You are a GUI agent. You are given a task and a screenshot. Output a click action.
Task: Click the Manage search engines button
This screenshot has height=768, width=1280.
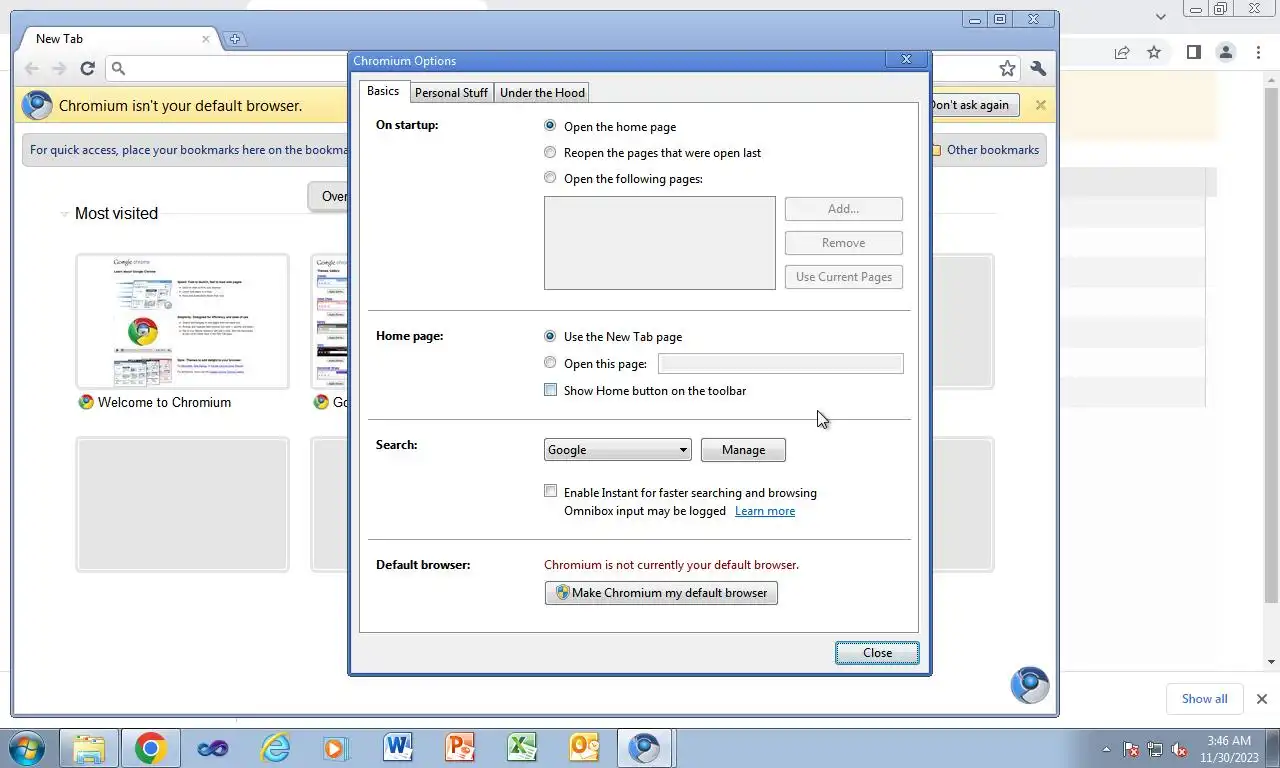tap(743, 450)
